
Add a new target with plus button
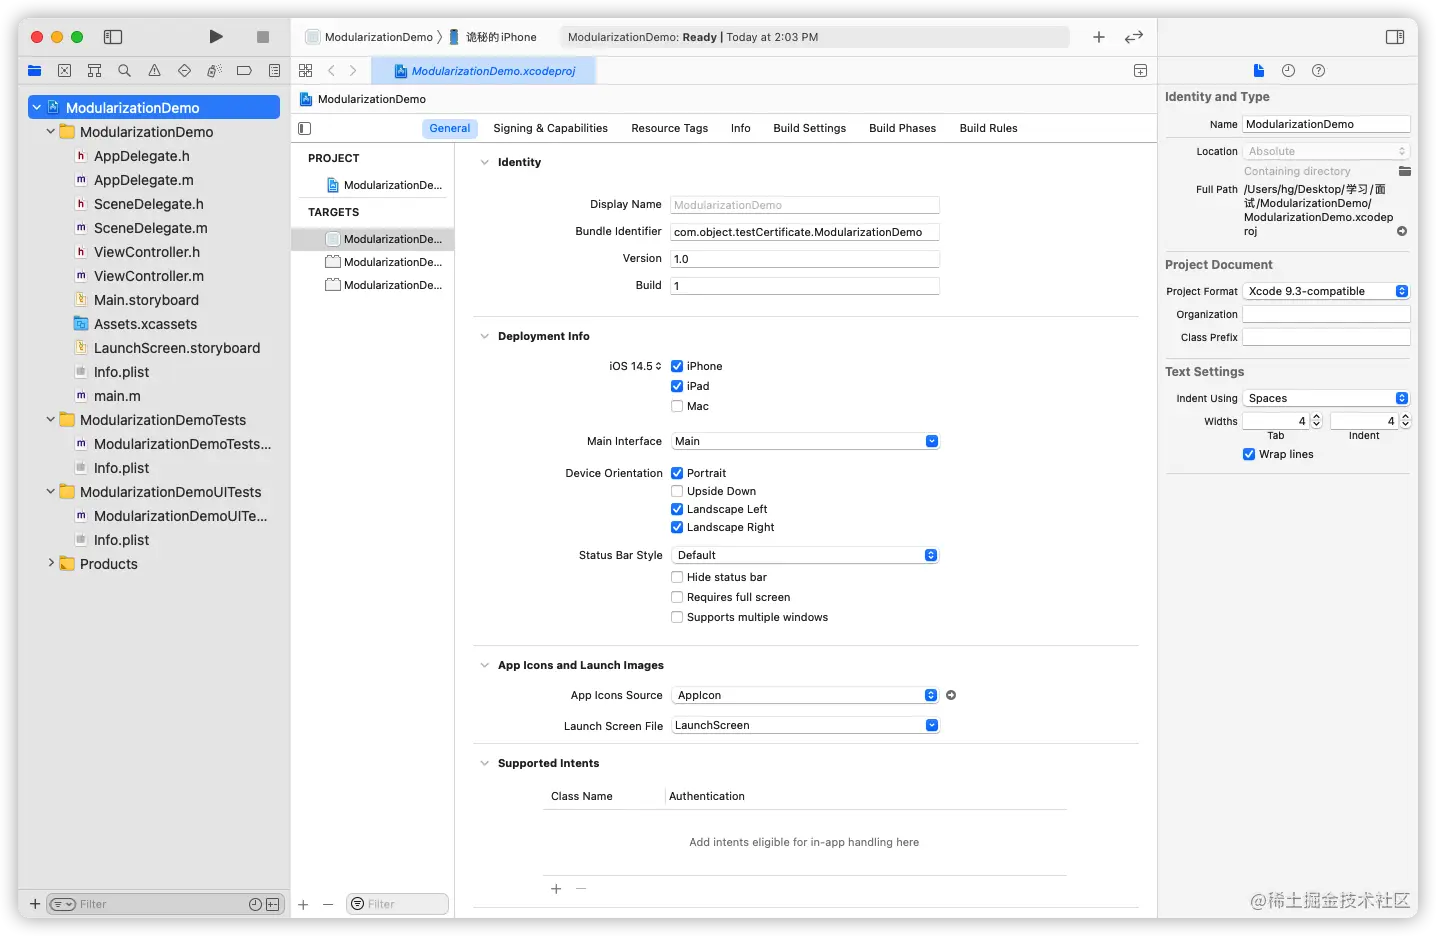pos(303,905)
